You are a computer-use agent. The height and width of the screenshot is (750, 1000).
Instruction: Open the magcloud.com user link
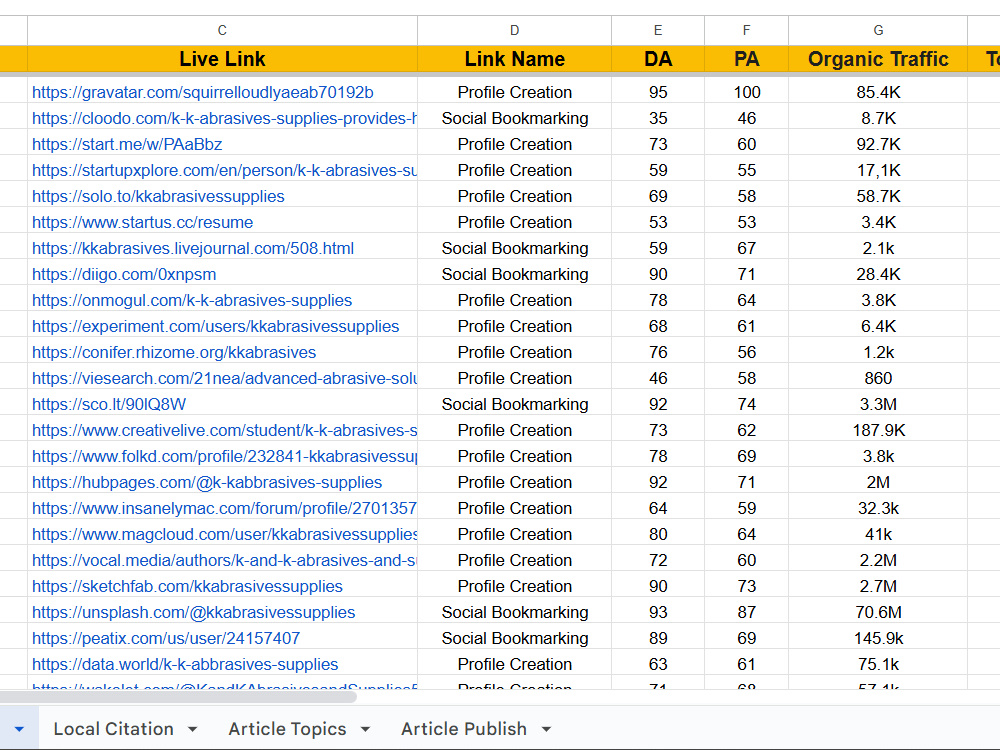[224, 534]
